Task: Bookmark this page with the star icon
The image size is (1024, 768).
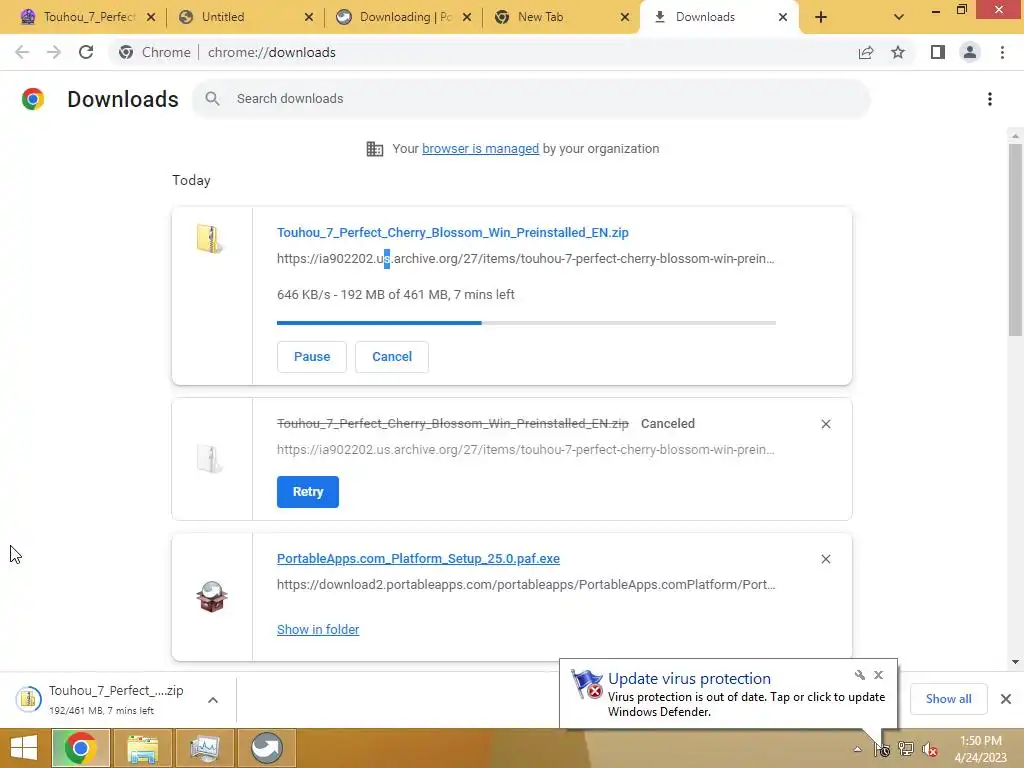Action: (898, 52)
